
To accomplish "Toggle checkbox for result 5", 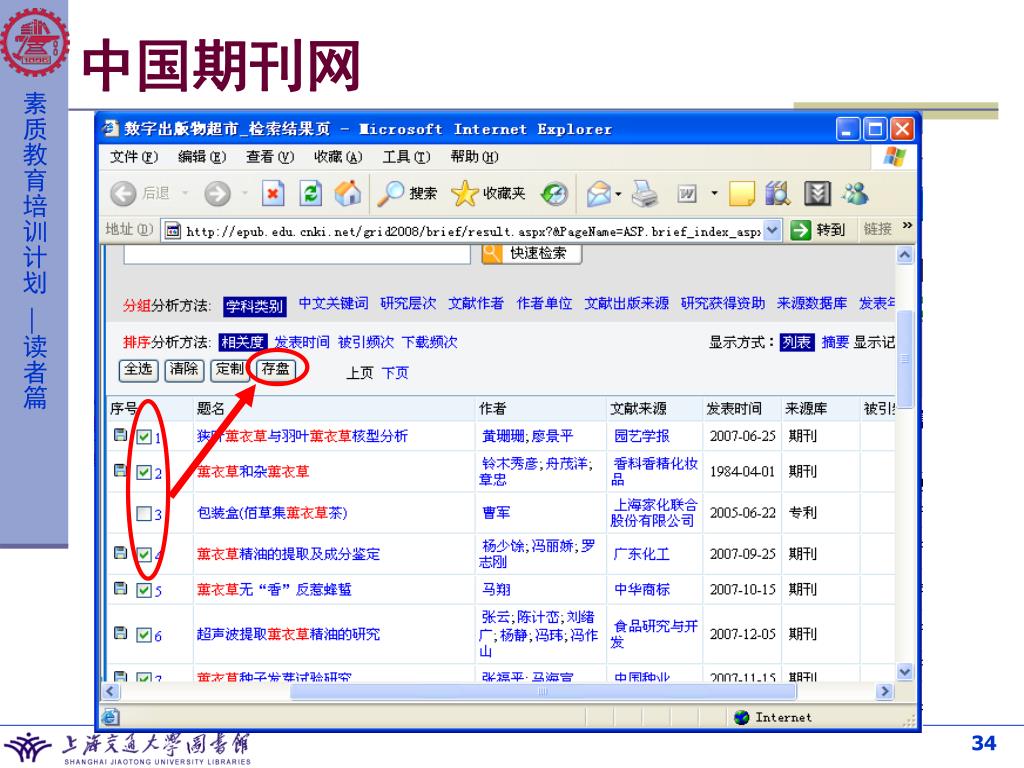I will 144,590.
